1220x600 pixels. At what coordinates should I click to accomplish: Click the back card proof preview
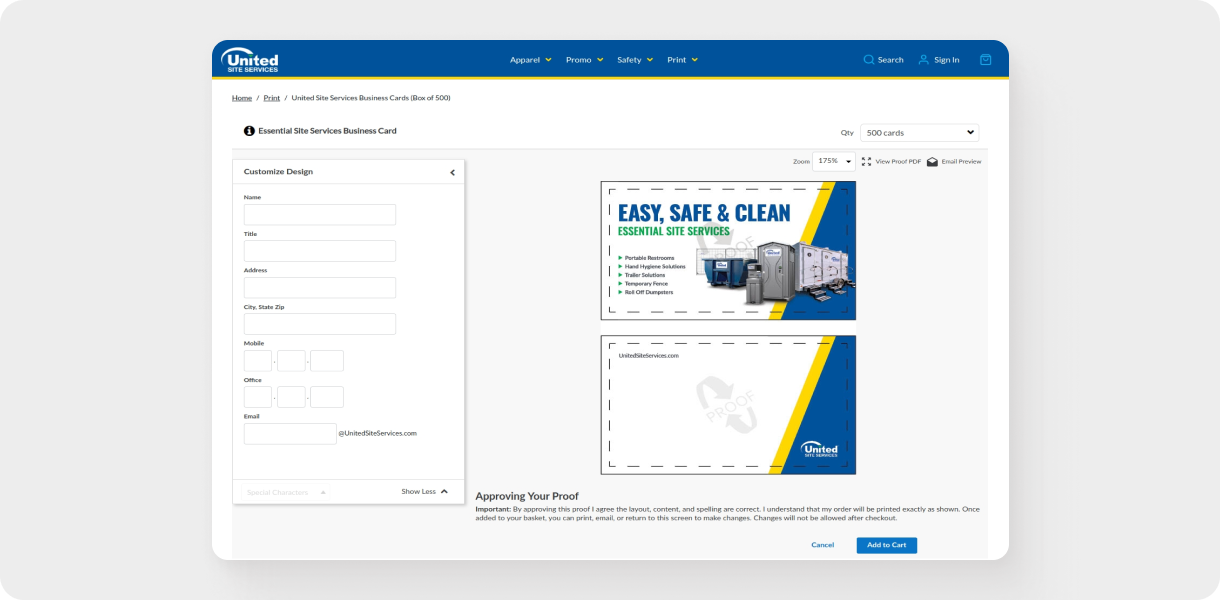[728, 405]
